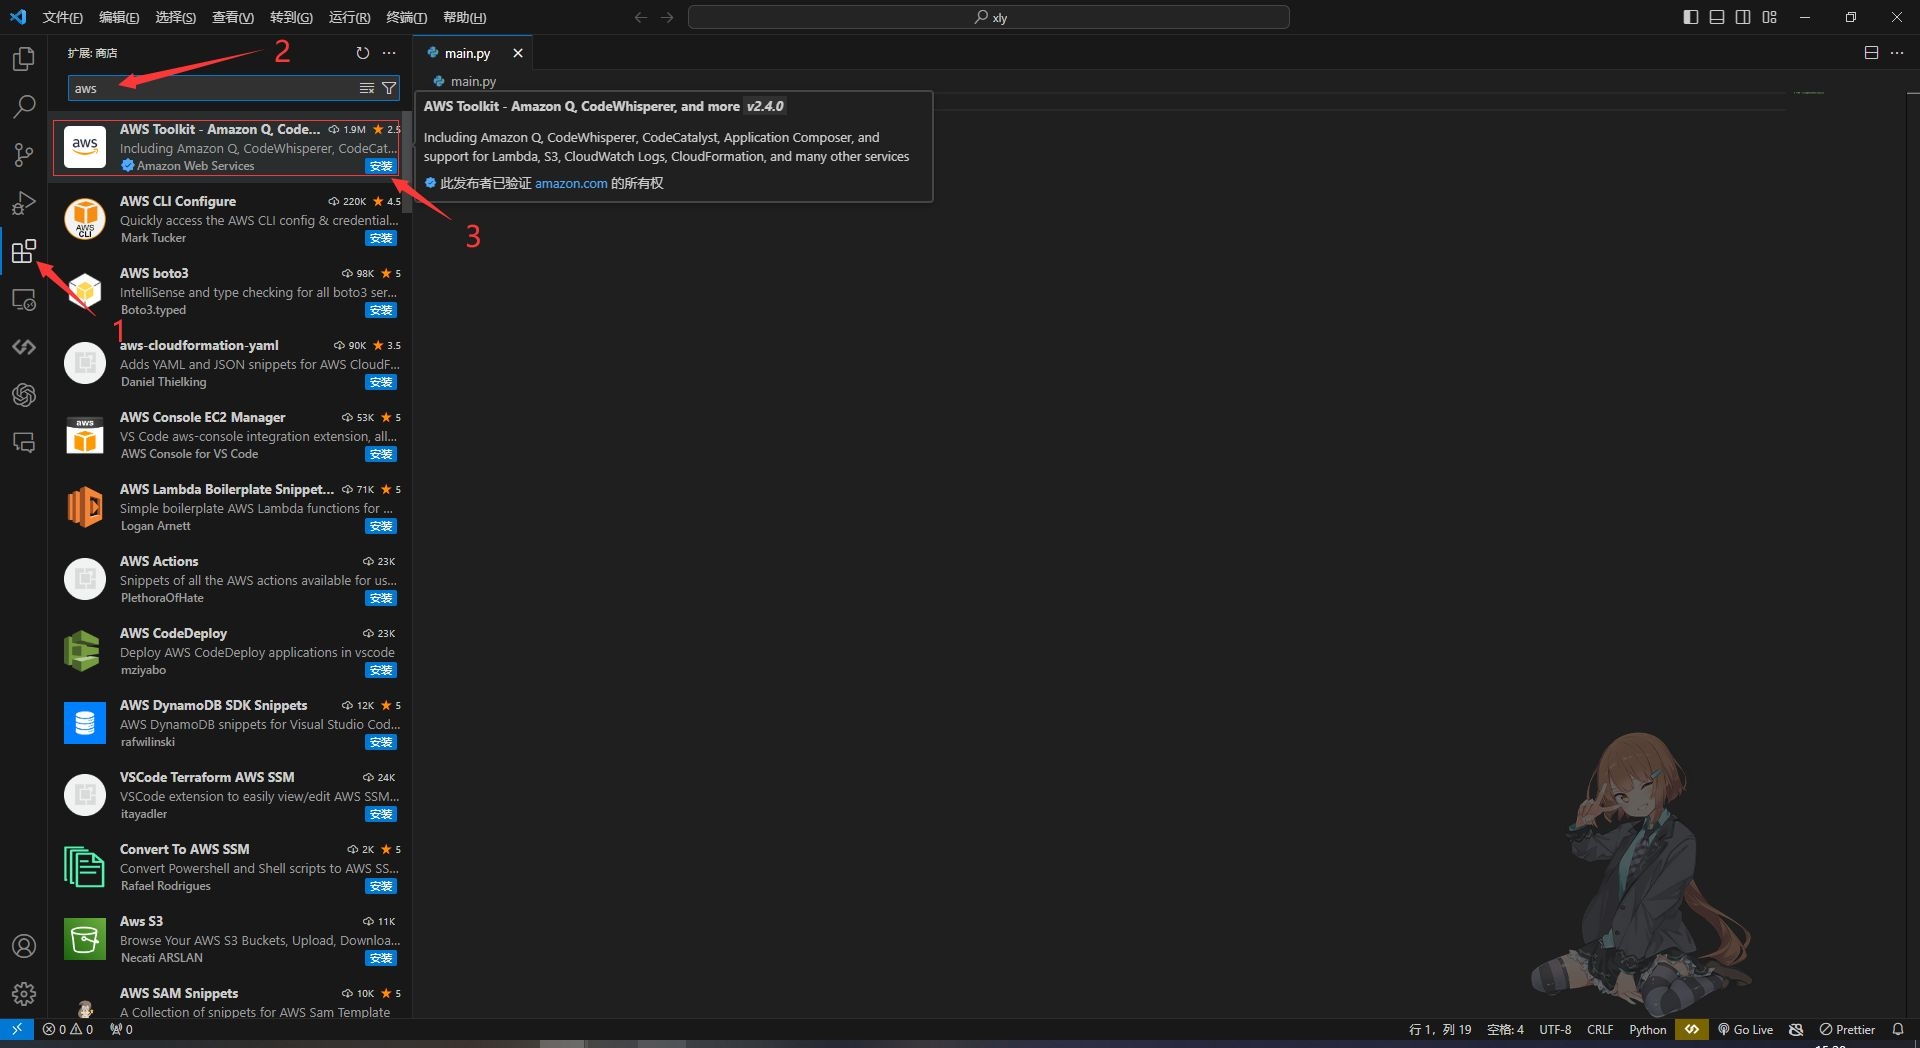The image size is (1920, 1048).
Task: Toggle primary side bar visibility
Action: point(1690,17)
